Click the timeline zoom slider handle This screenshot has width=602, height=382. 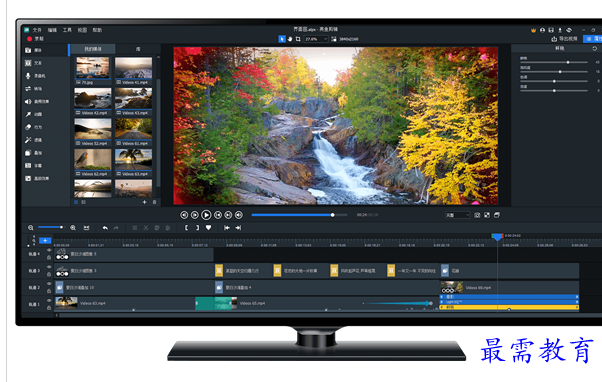point(61,227)
